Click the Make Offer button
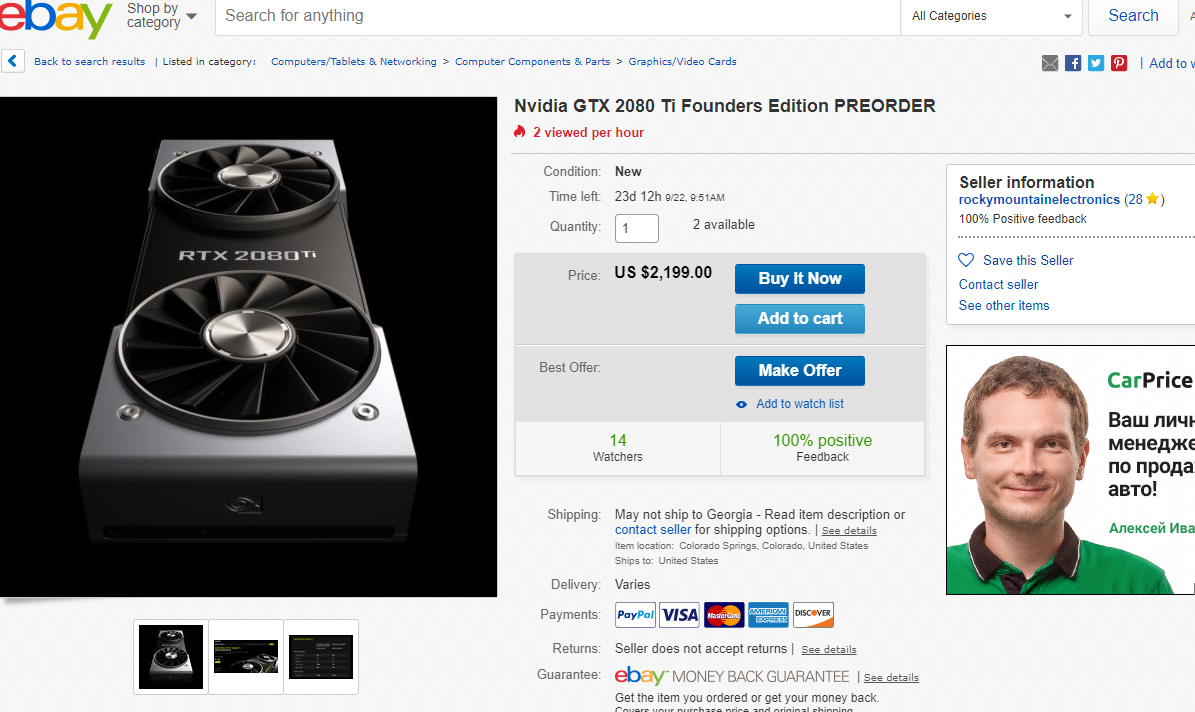Screen dimensions: 1195x712 pyautogui.click(x=799, y=370)
